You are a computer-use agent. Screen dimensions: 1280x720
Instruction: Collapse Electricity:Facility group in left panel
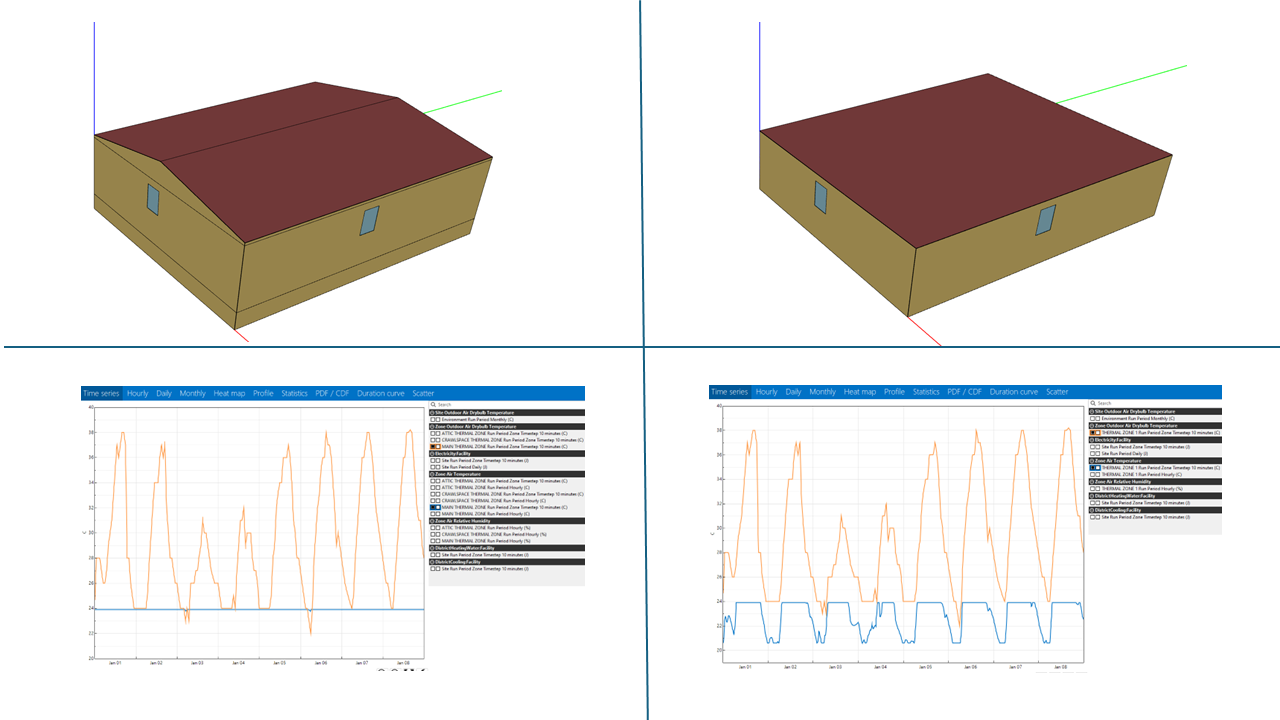(432, 454)
